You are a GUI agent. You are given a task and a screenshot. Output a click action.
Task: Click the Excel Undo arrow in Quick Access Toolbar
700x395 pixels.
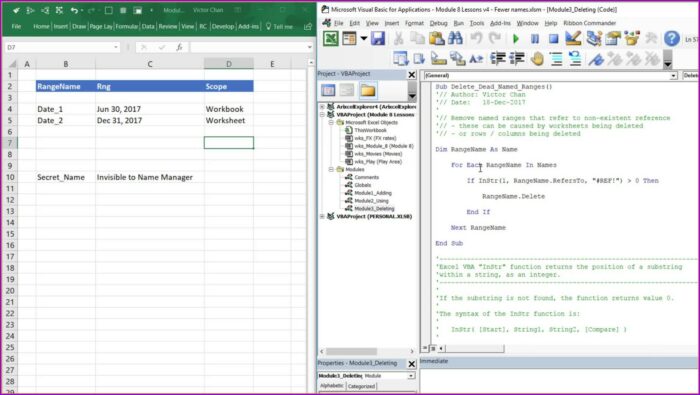click(74, 10)
